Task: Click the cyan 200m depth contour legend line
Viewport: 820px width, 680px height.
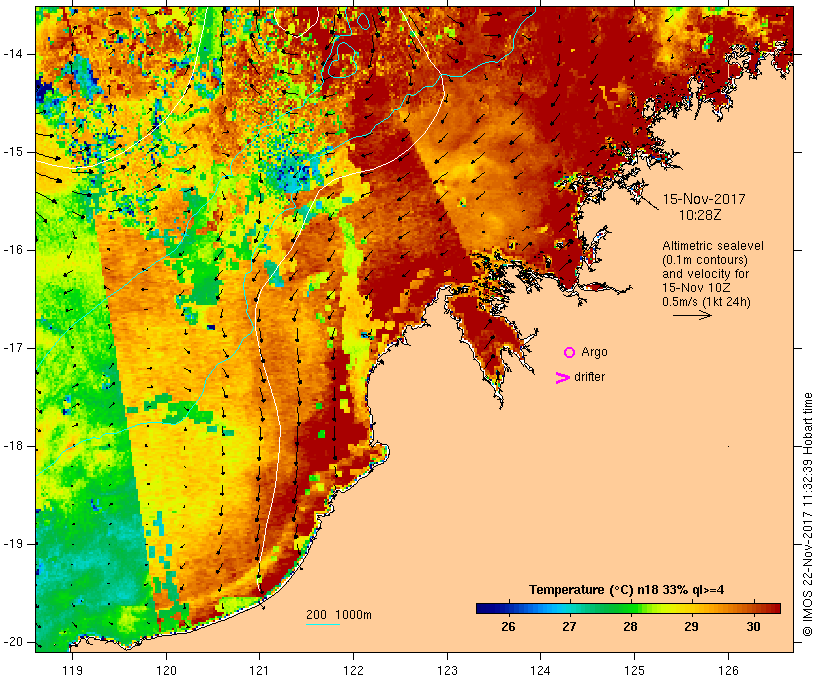Action: [323, 624]
